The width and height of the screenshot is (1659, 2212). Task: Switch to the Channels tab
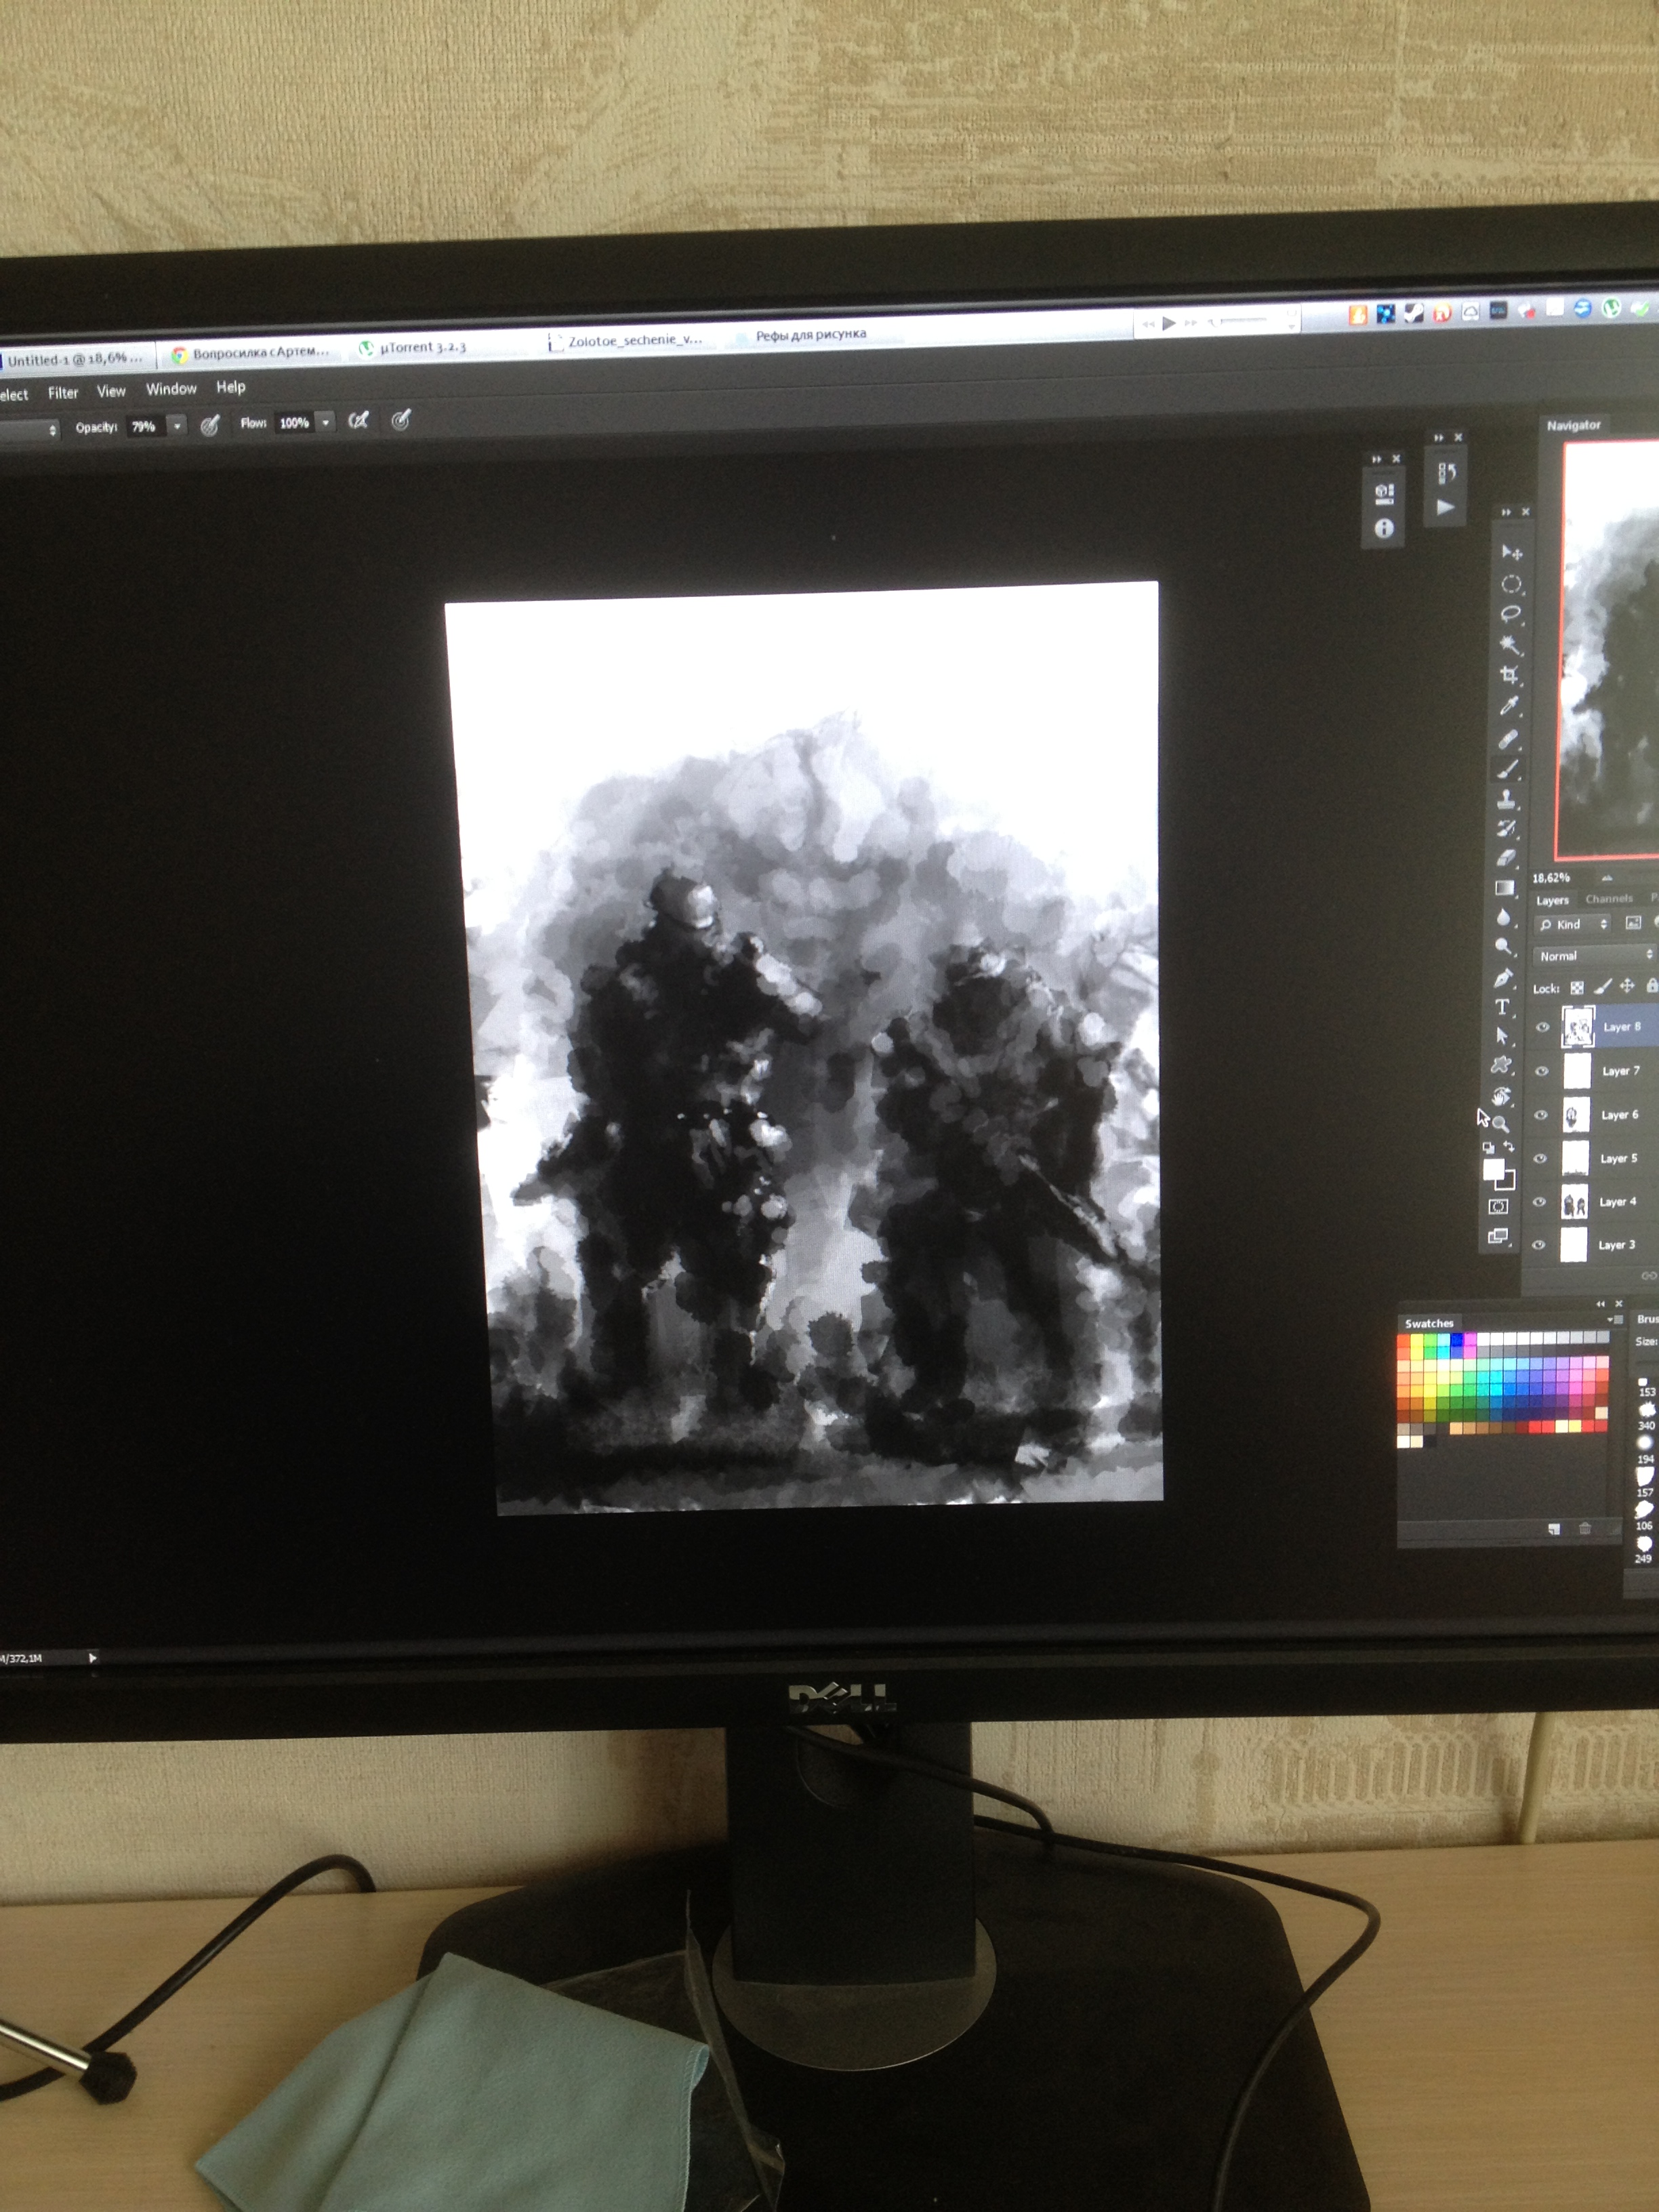point(1608,899)
